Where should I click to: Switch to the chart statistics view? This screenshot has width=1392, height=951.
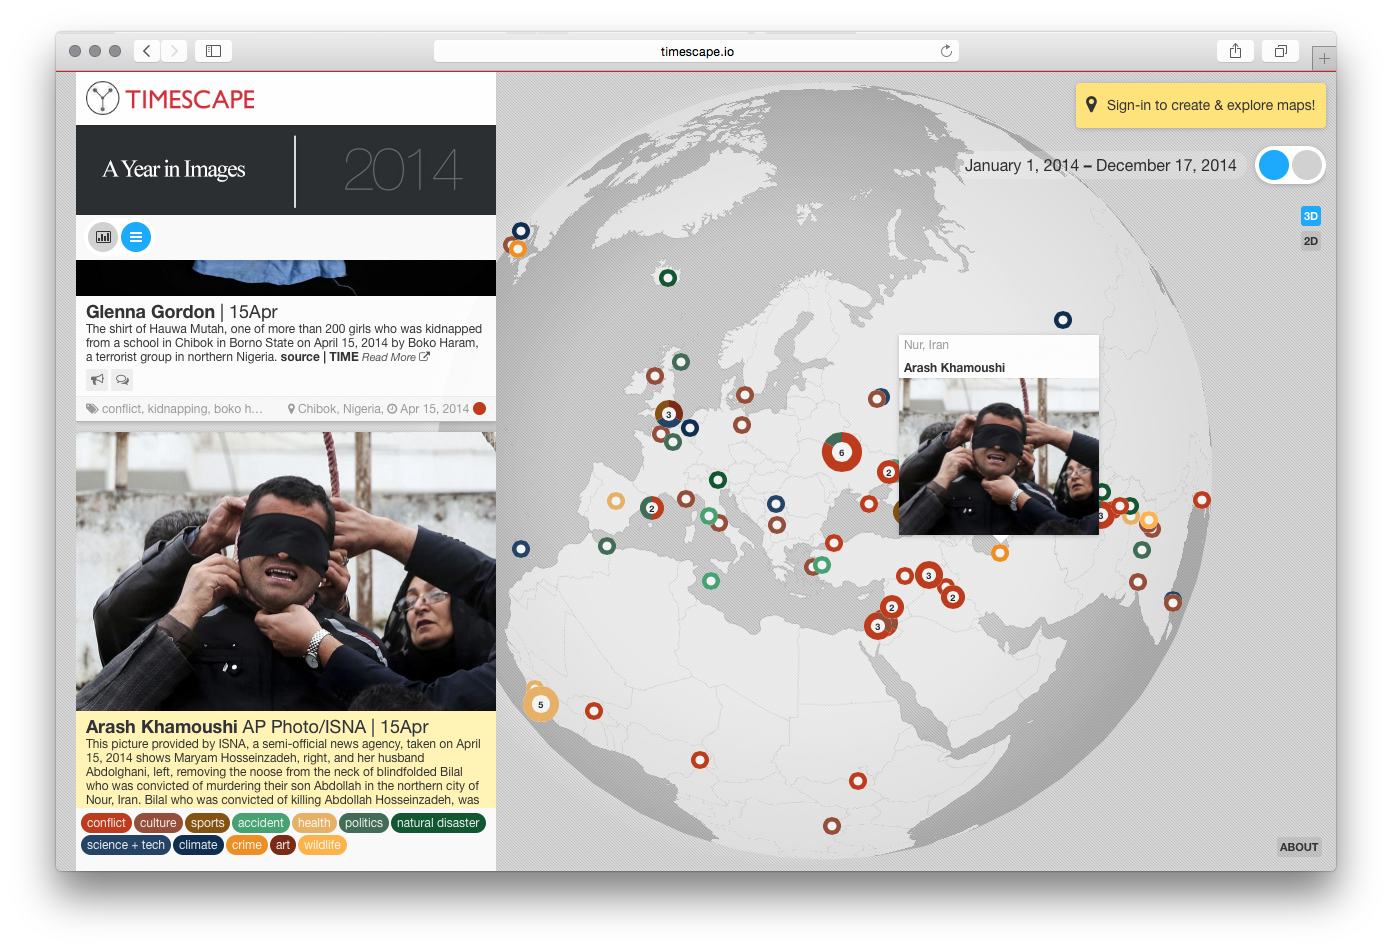[x=103, y=237]
